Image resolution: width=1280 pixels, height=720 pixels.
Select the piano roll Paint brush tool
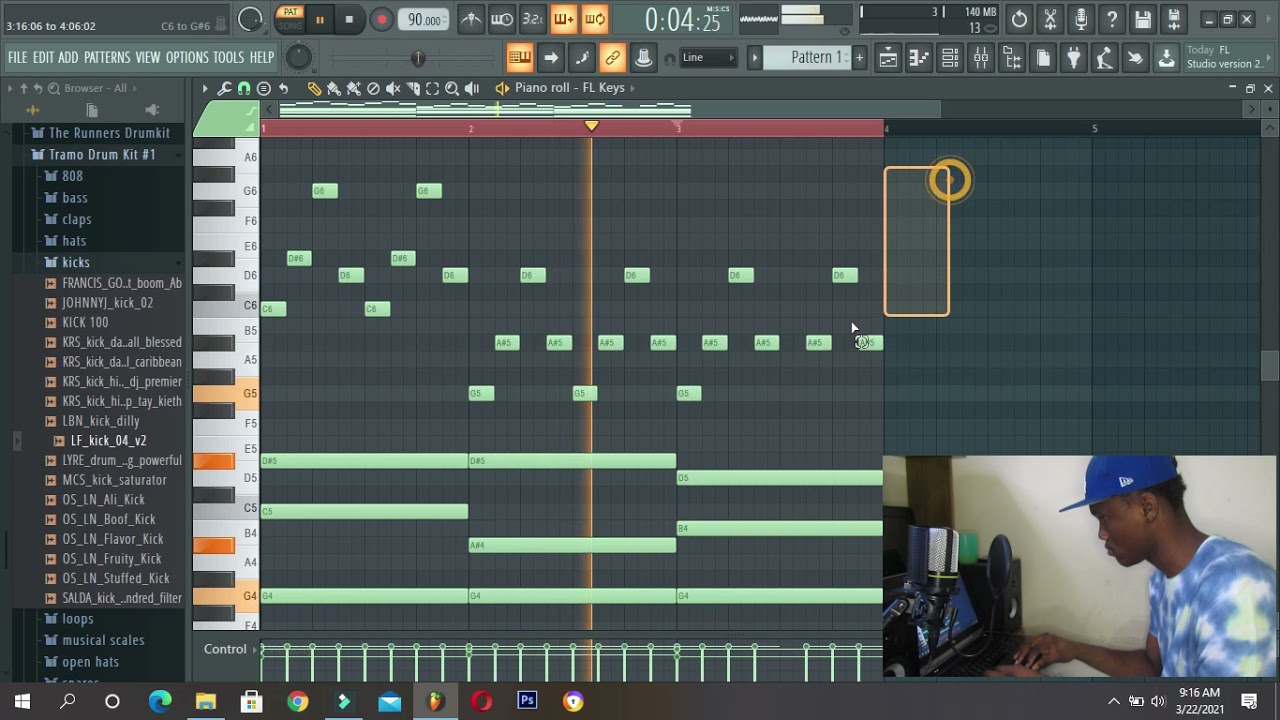334,88
